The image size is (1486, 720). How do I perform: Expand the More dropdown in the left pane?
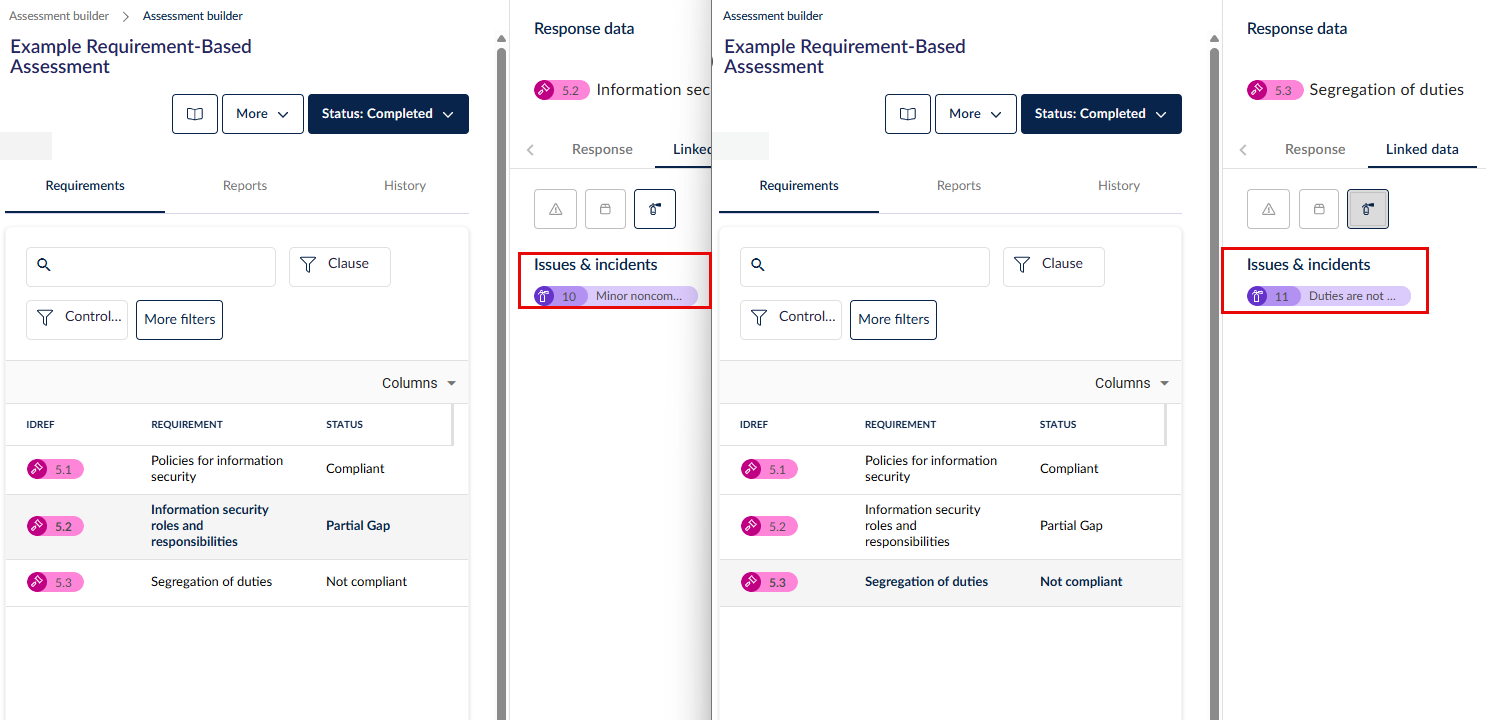click(x=262, y=114)
